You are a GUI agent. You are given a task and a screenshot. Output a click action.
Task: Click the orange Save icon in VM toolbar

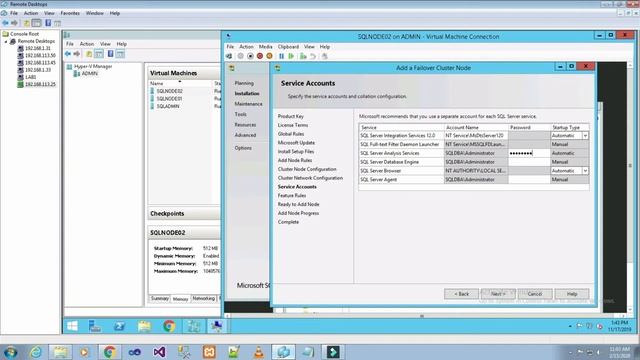[269, 56]
